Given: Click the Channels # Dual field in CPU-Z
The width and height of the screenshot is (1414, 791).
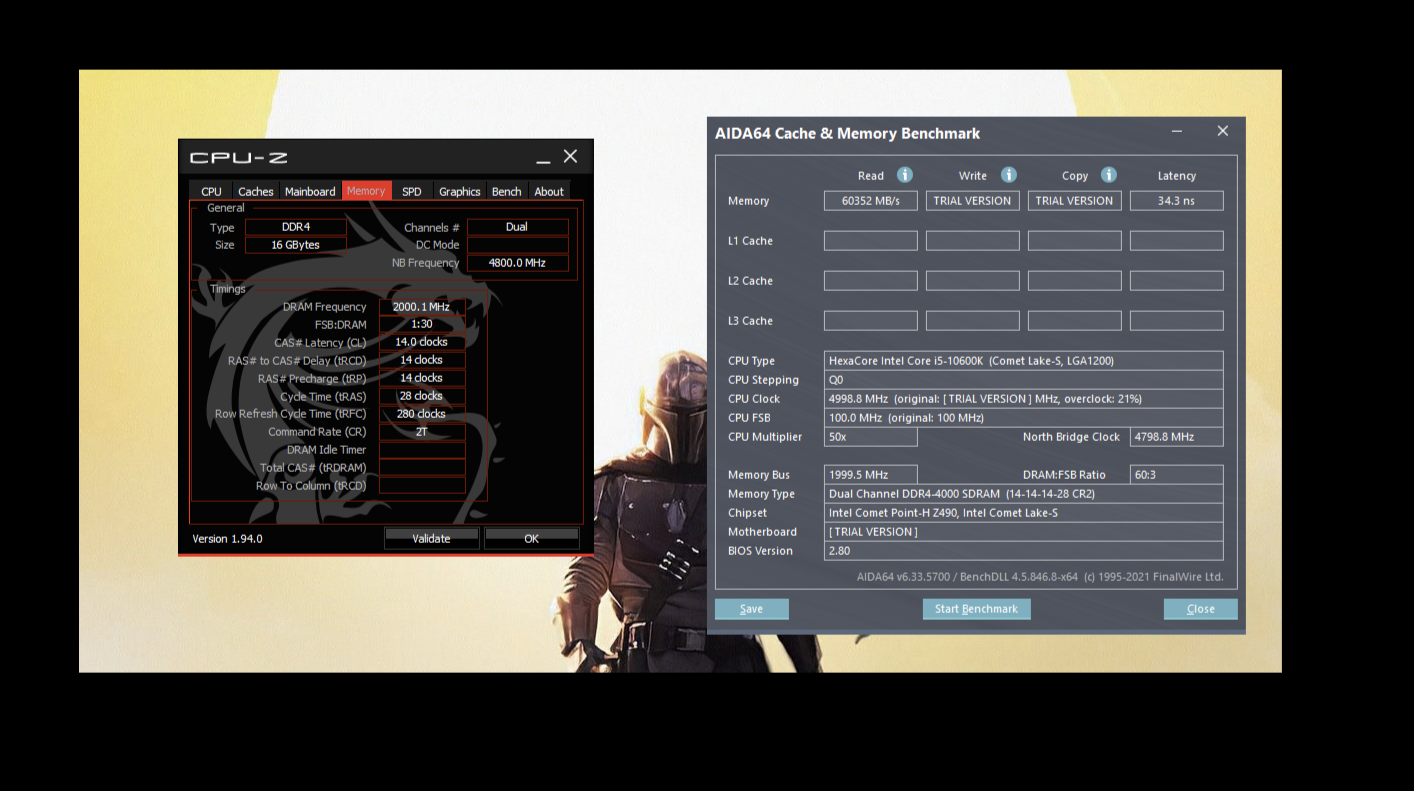Looking at the screenshot, I should 517,227.
